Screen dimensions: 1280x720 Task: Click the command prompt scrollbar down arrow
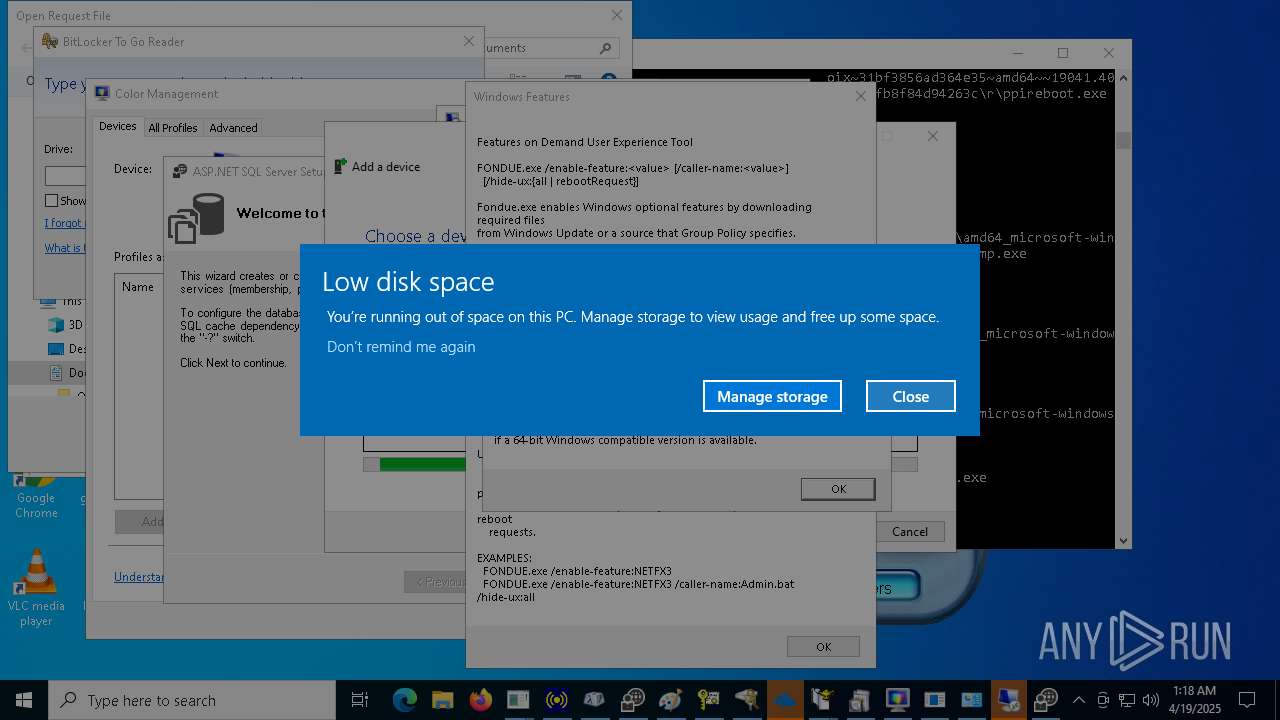coord(1123,541)
